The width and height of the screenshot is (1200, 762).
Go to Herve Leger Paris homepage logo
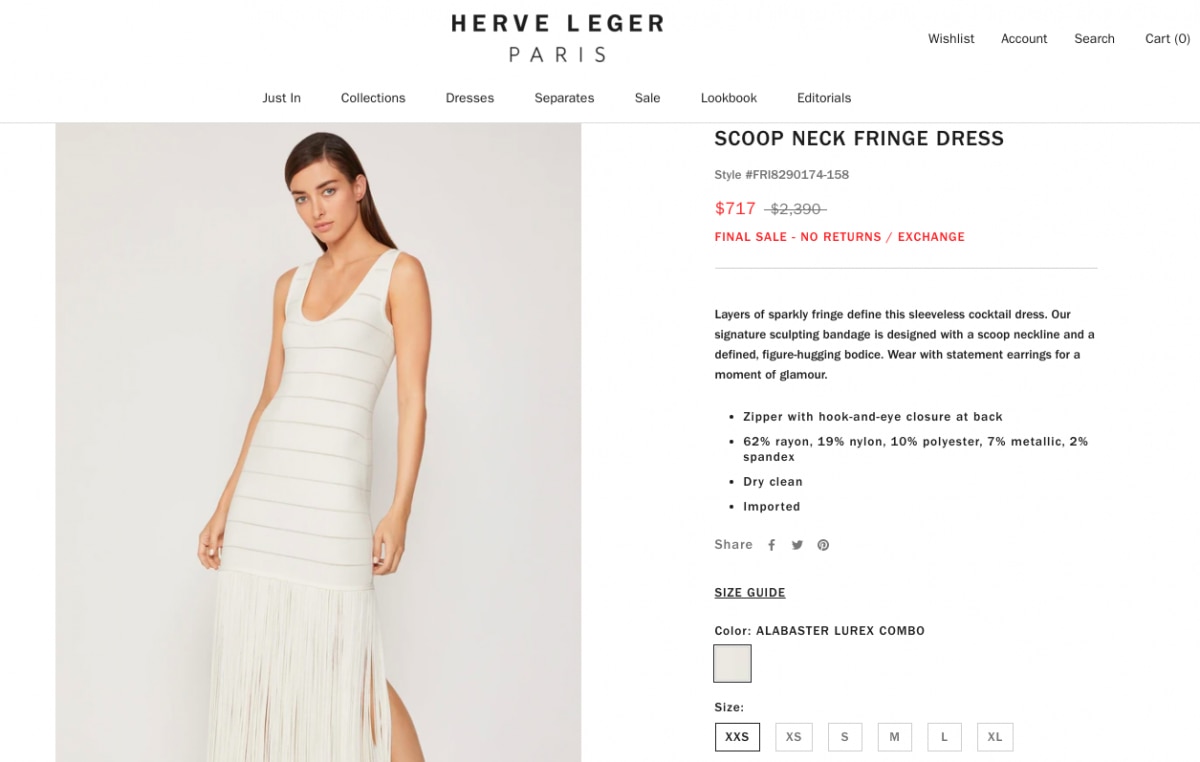click(x=557, y=38)
